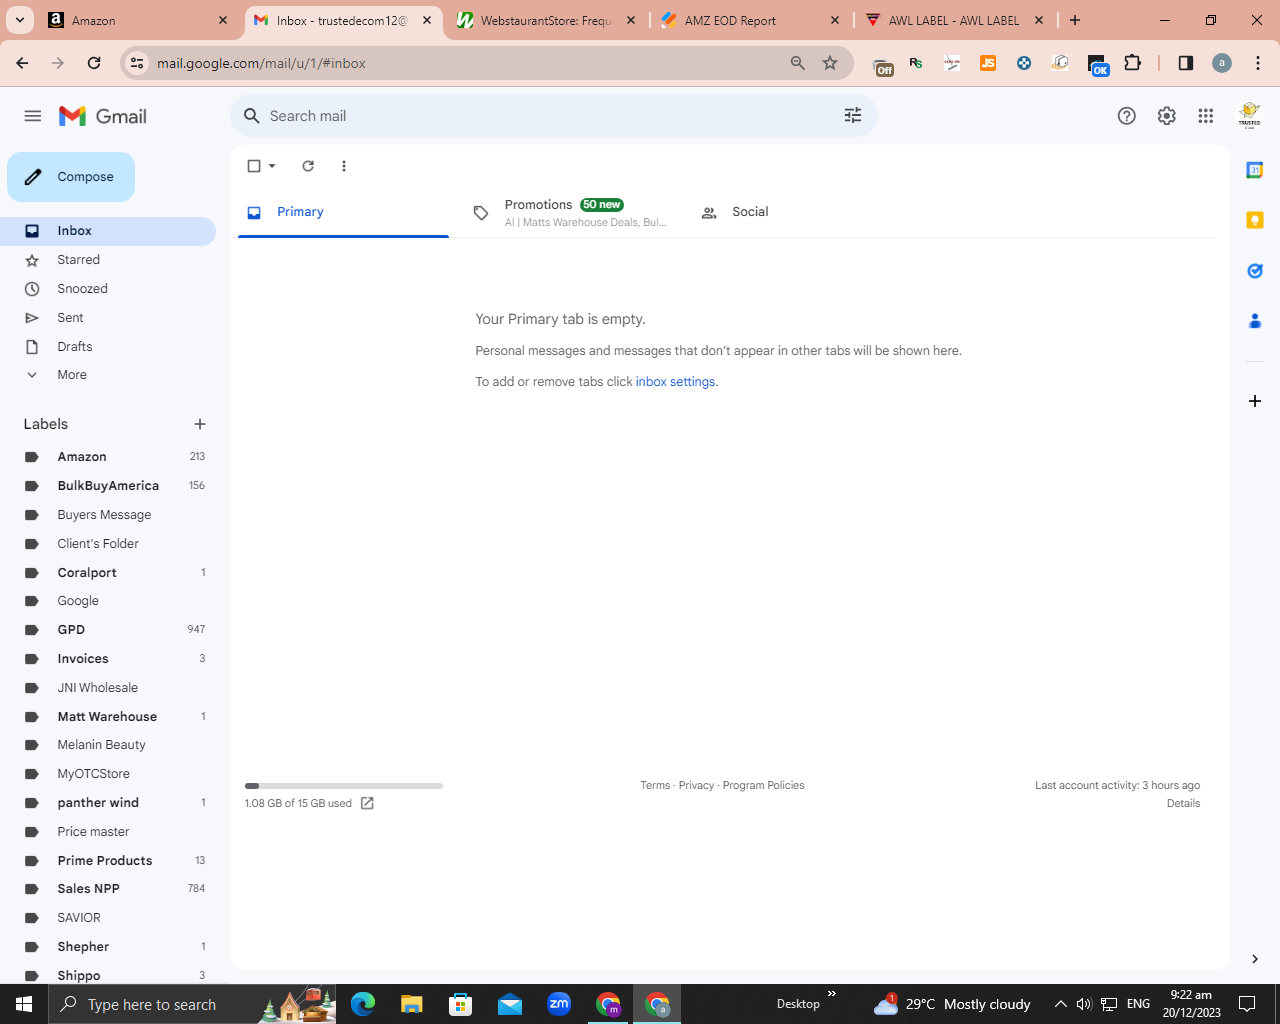This screenshot has width=1280, height=1024.
Task: Reload the page in Chrome
Action: (94, 63)
